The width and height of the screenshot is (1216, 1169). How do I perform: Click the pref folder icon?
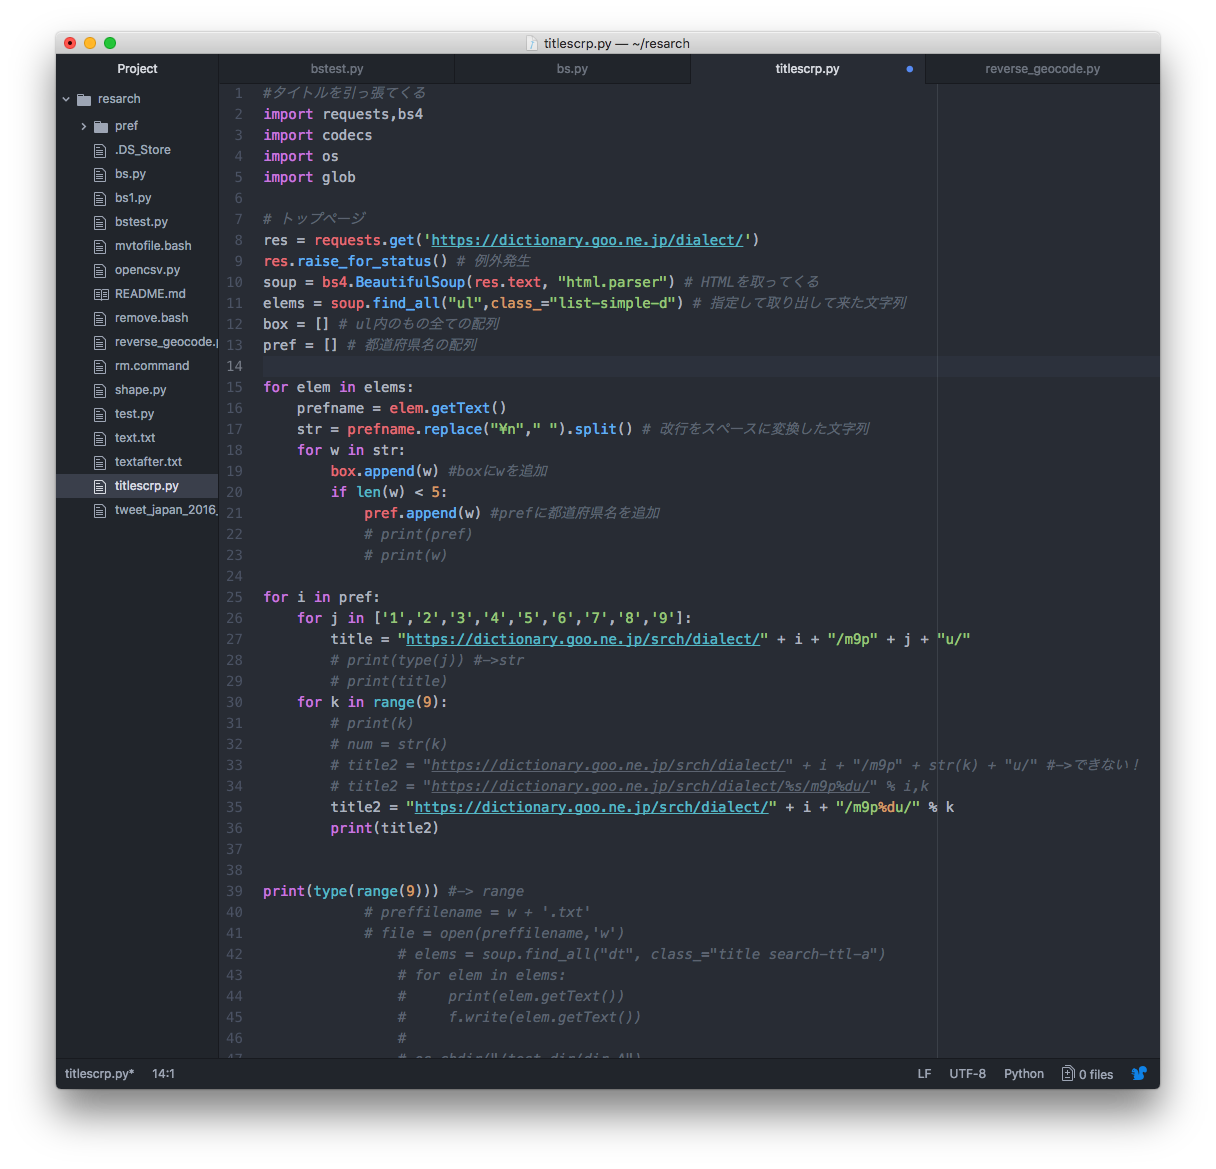click(101, 126)
